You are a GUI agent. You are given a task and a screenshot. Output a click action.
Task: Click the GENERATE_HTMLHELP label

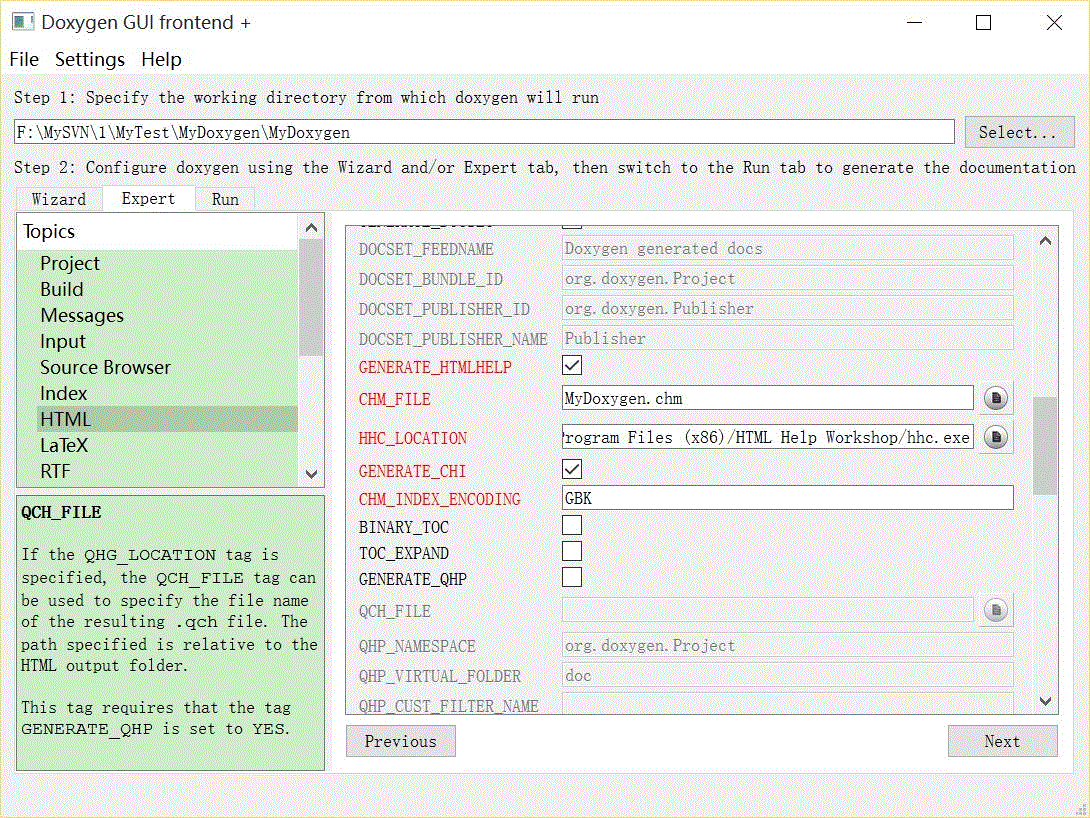pyautogui.click(x=435, y=367)
